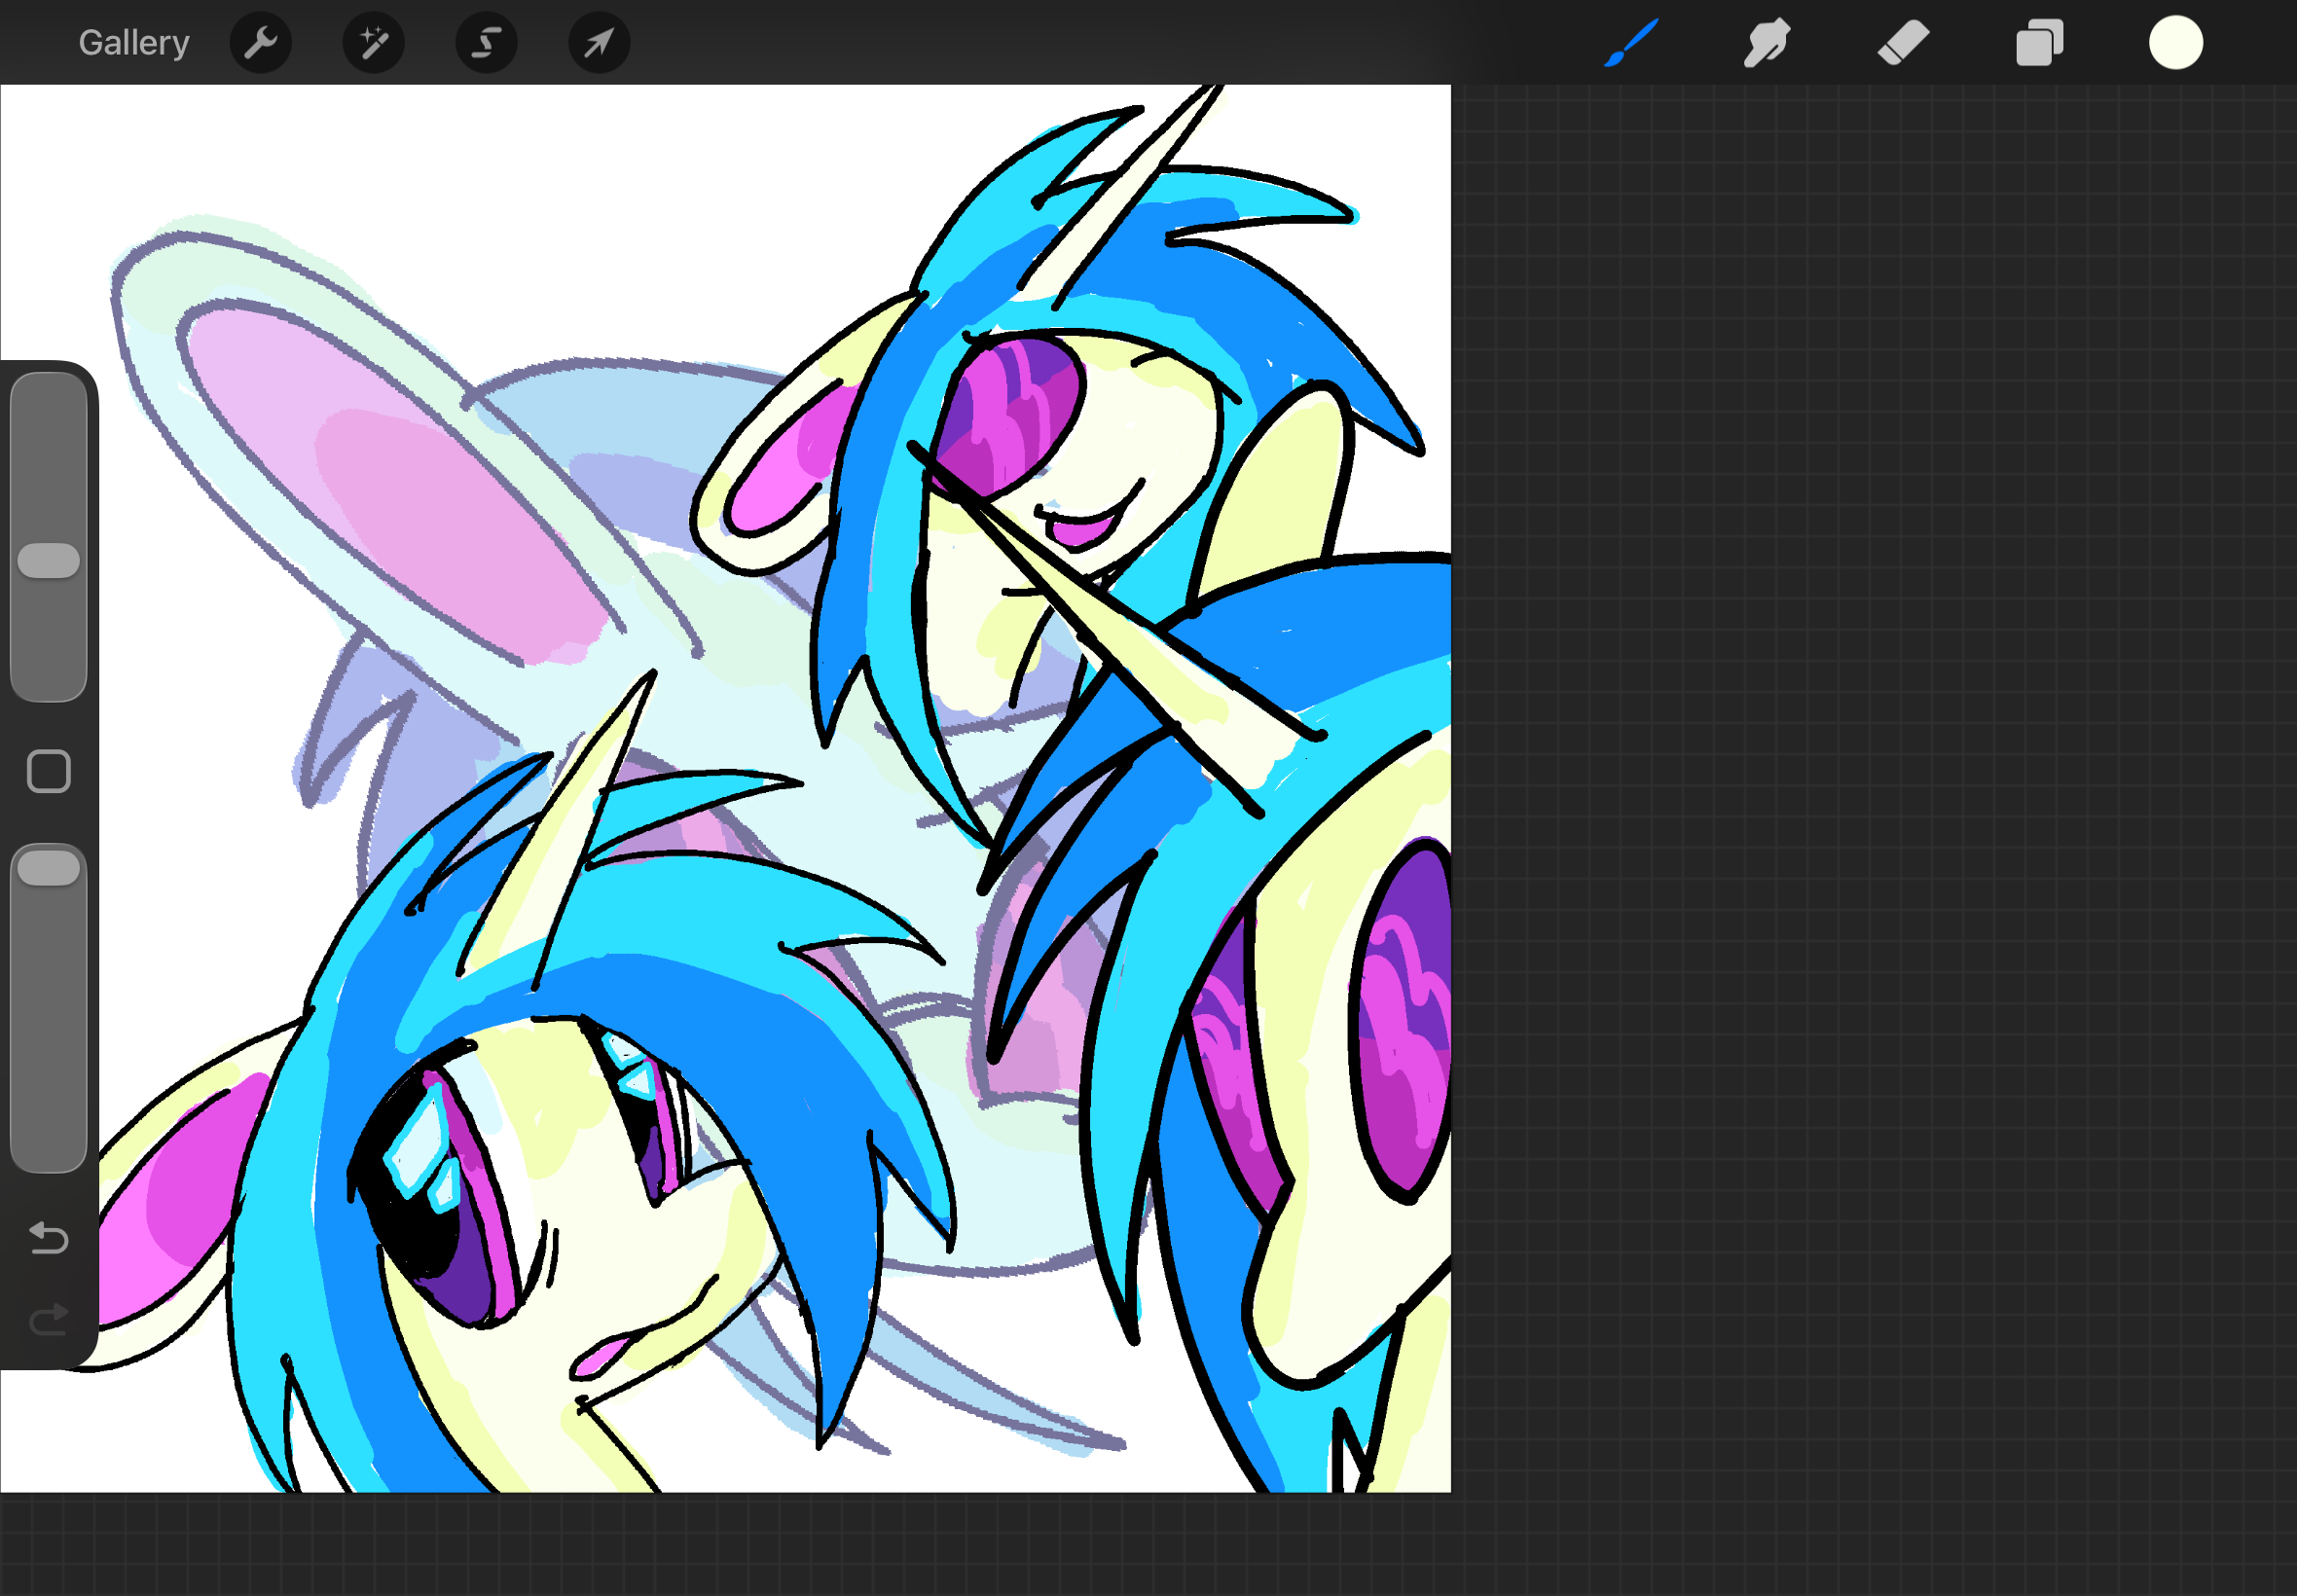
Task: Activate the Selection tool
Action: (x=487, y=43)
